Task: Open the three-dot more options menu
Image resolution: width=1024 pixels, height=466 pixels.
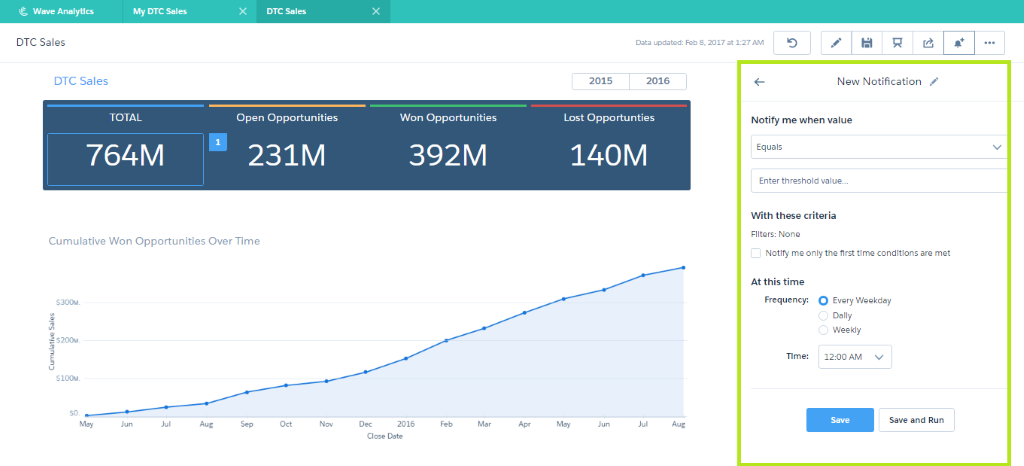Action: (x=989, y=43)
